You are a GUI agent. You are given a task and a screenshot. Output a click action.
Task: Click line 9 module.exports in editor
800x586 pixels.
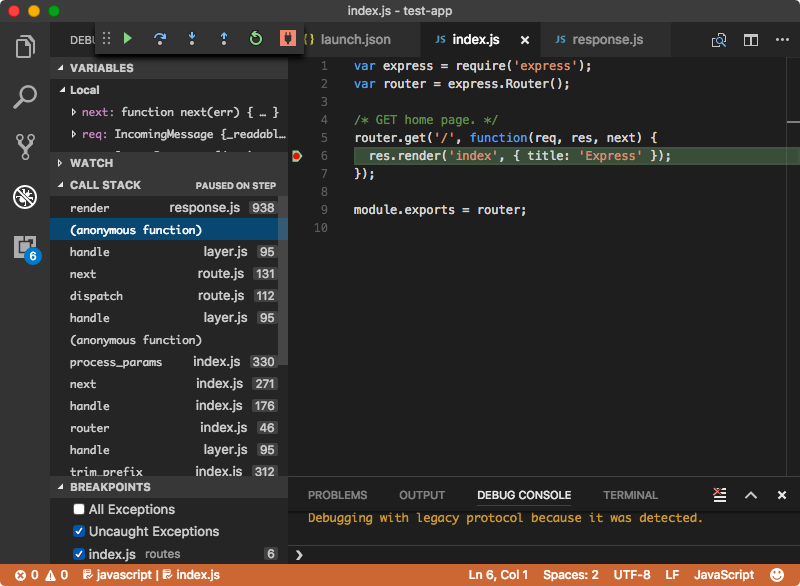tap(439, 210)
